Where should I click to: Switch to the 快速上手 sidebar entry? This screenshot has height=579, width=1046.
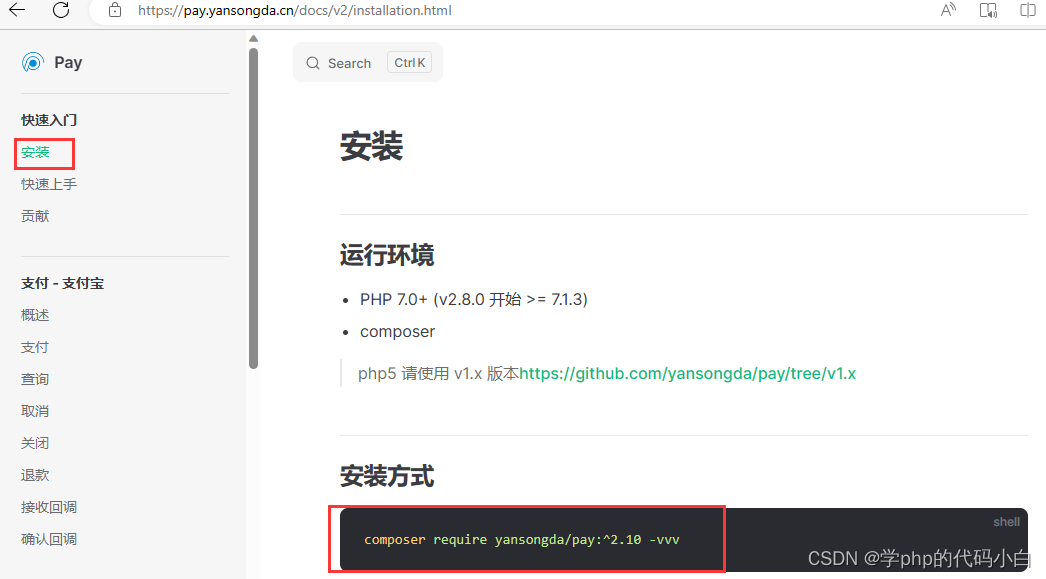[48, 183]
